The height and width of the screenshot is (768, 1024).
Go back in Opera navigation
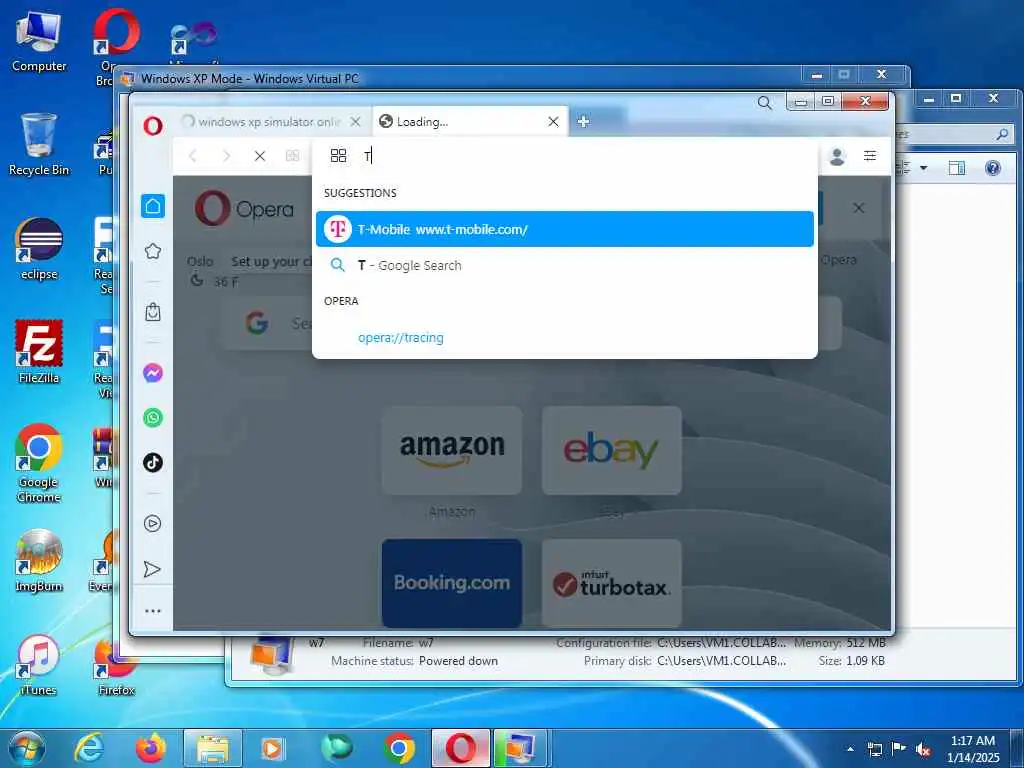[x=193, y=156]
